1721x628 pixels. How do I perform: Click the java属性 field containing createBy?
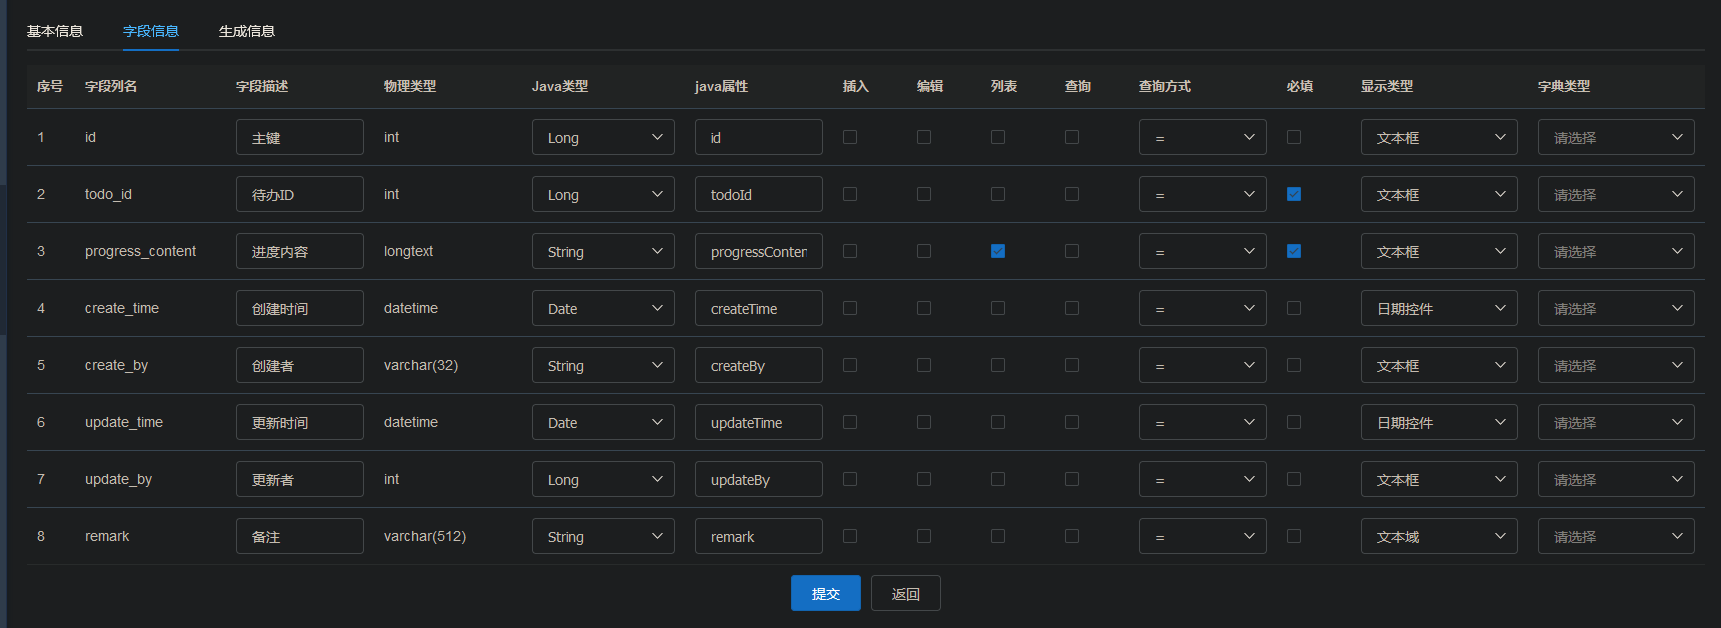(x=758, y=365)
